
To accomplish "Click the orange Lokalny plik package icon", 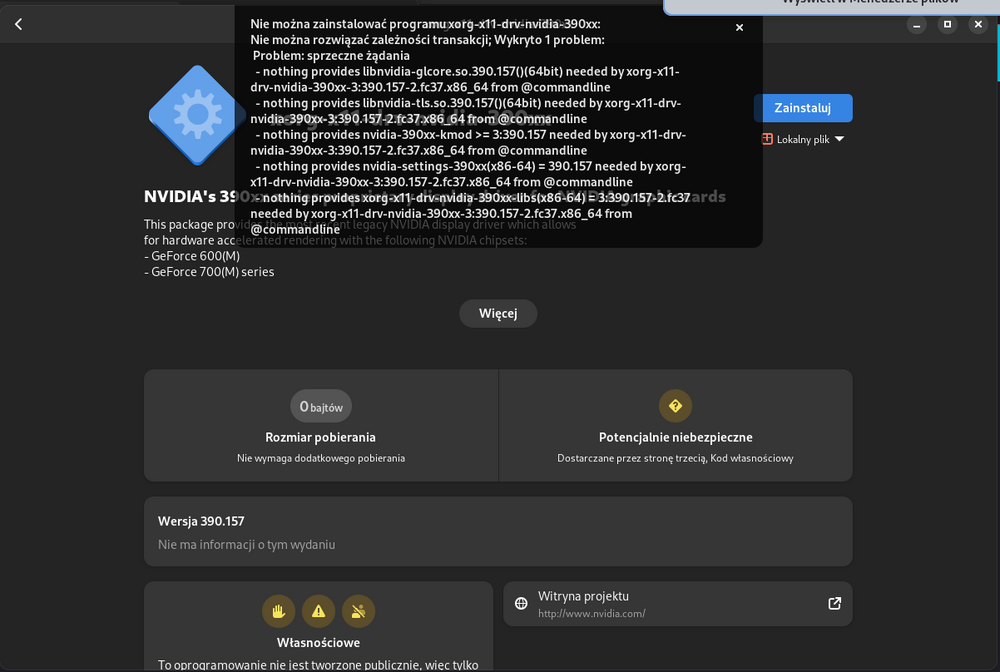I will (x=767, y=139).
